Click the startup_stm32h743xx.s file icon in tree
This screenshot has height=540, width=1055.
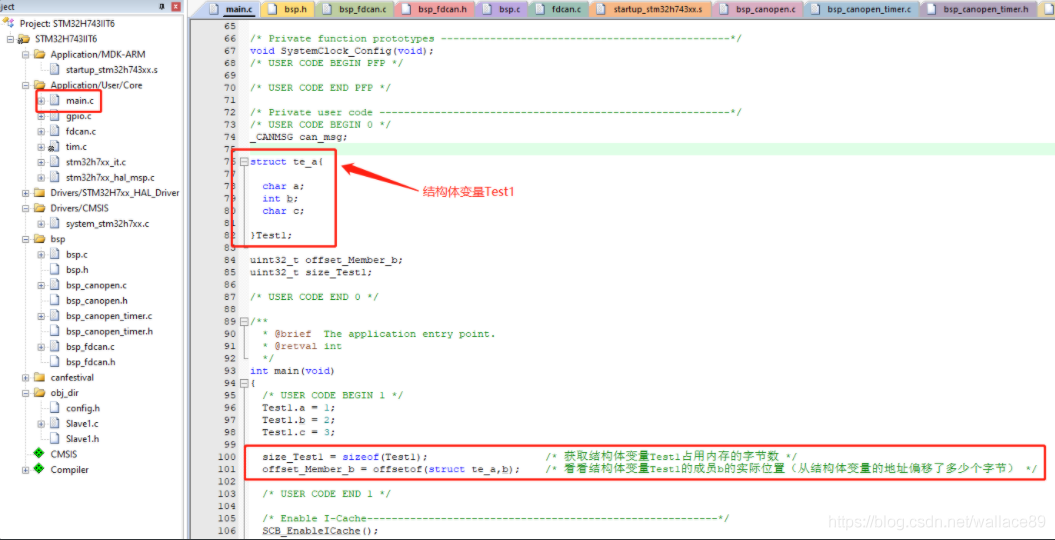click(55, 69)
